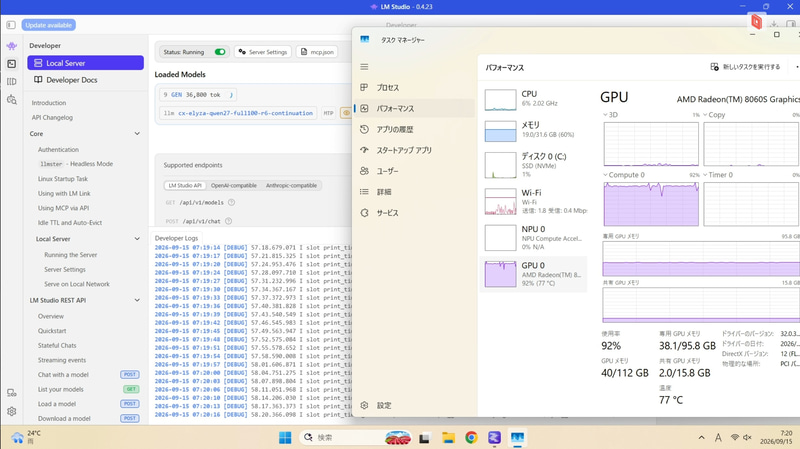Open Chrome from taskbar

[471, 437]
